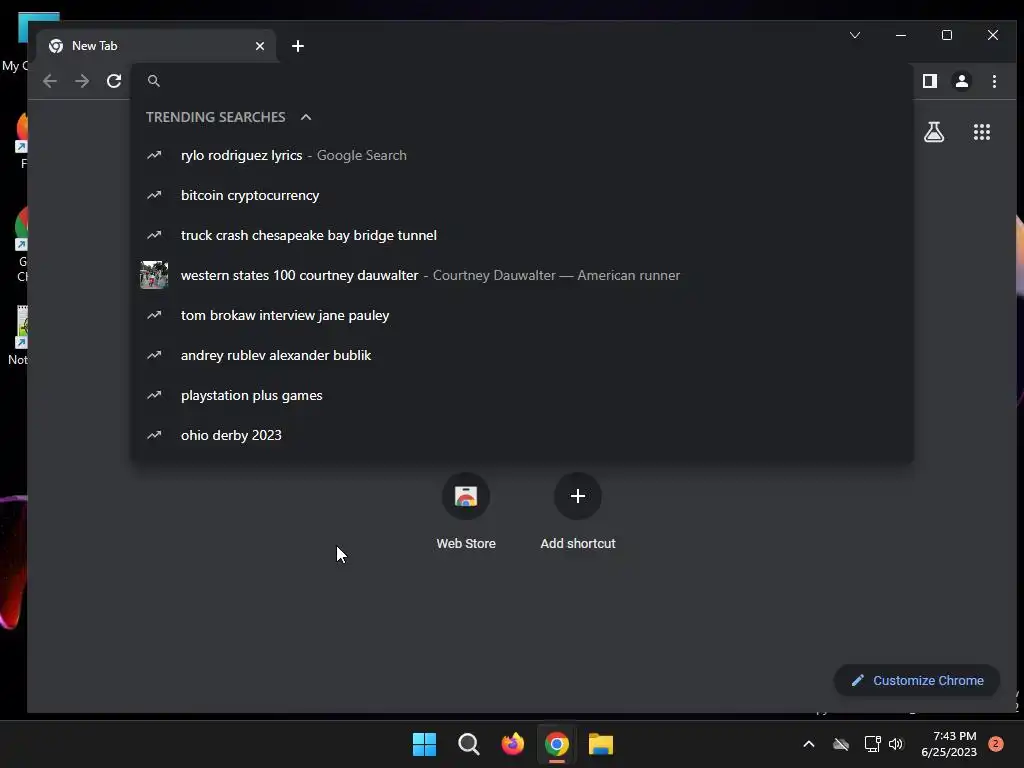1024x768 pixels.
Task: Click the cloud sync tray icon
Action: click(x=841, y=744)
